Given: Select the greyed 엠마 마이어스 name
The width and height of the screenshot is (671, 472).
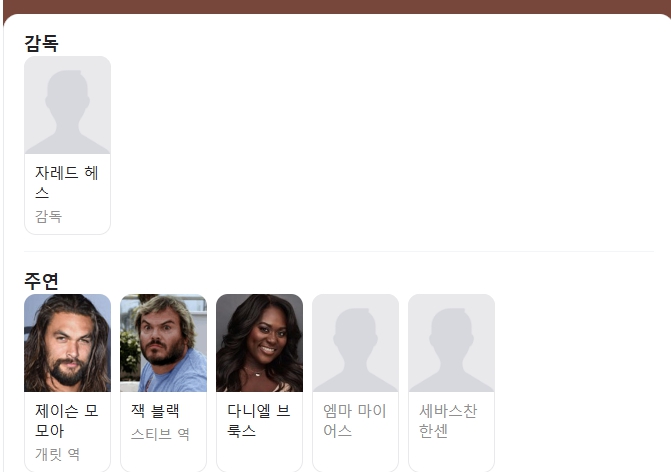Looking at the screenshot, I should click(x=355, y=420).
